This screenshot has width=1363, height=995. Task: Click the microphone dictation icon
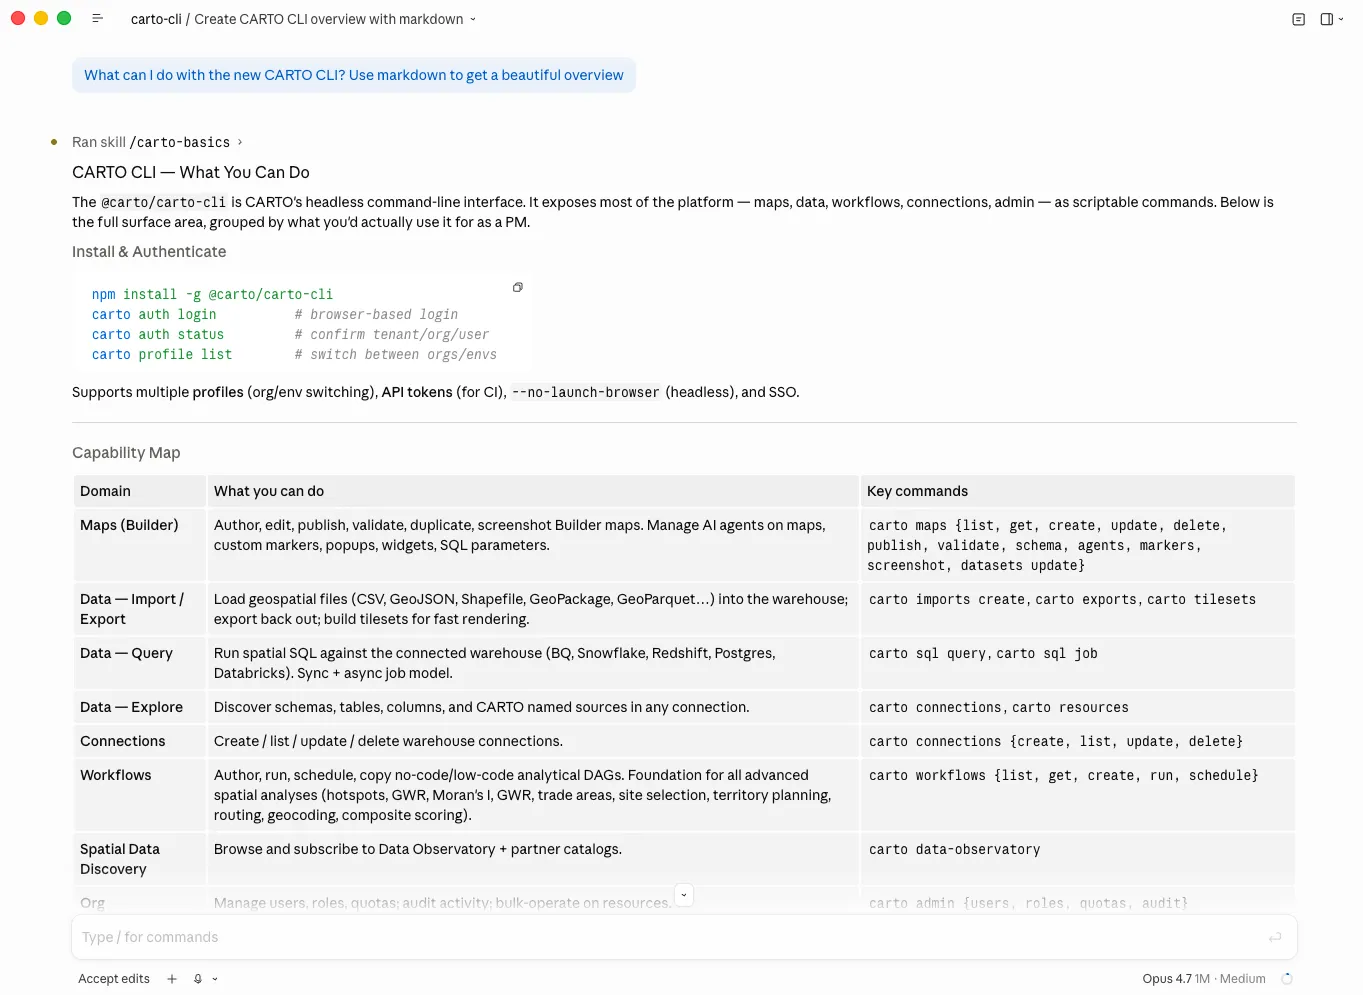click(198, 979)
